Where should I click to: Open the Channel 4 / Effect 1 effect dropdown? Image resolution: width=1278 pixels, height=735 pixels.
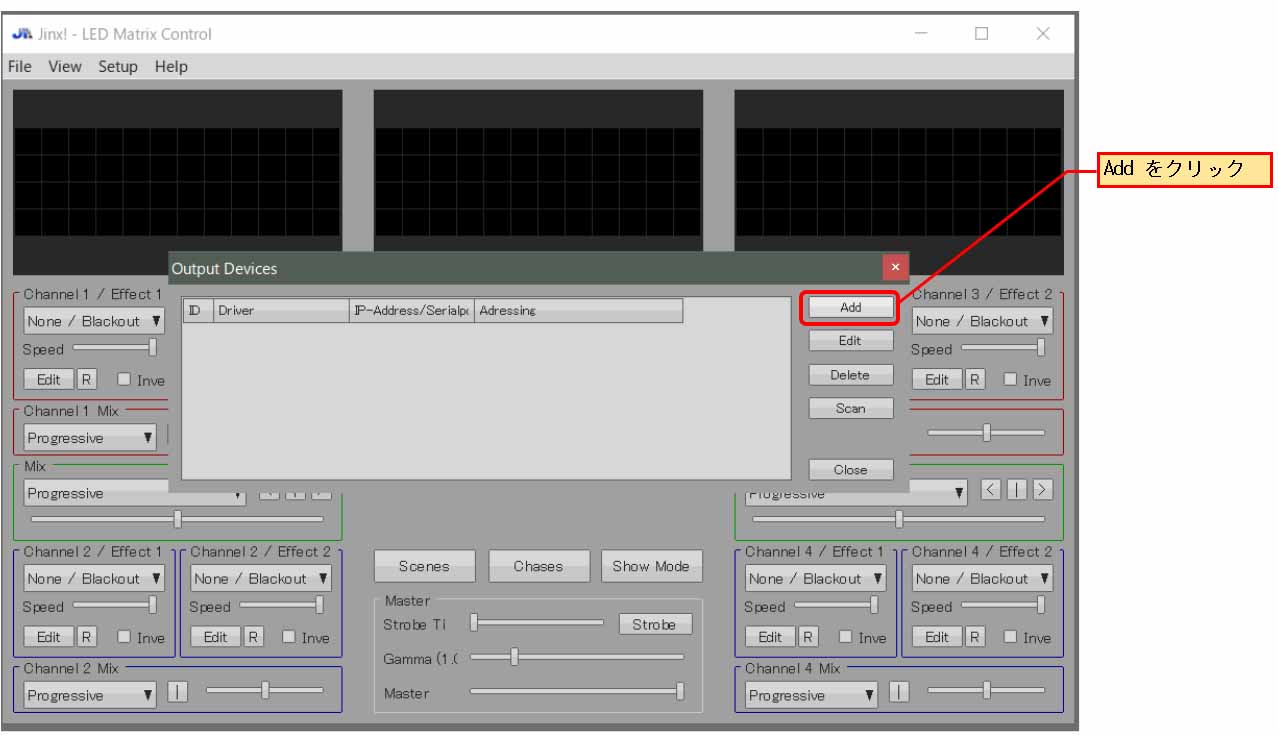[815, 579]
